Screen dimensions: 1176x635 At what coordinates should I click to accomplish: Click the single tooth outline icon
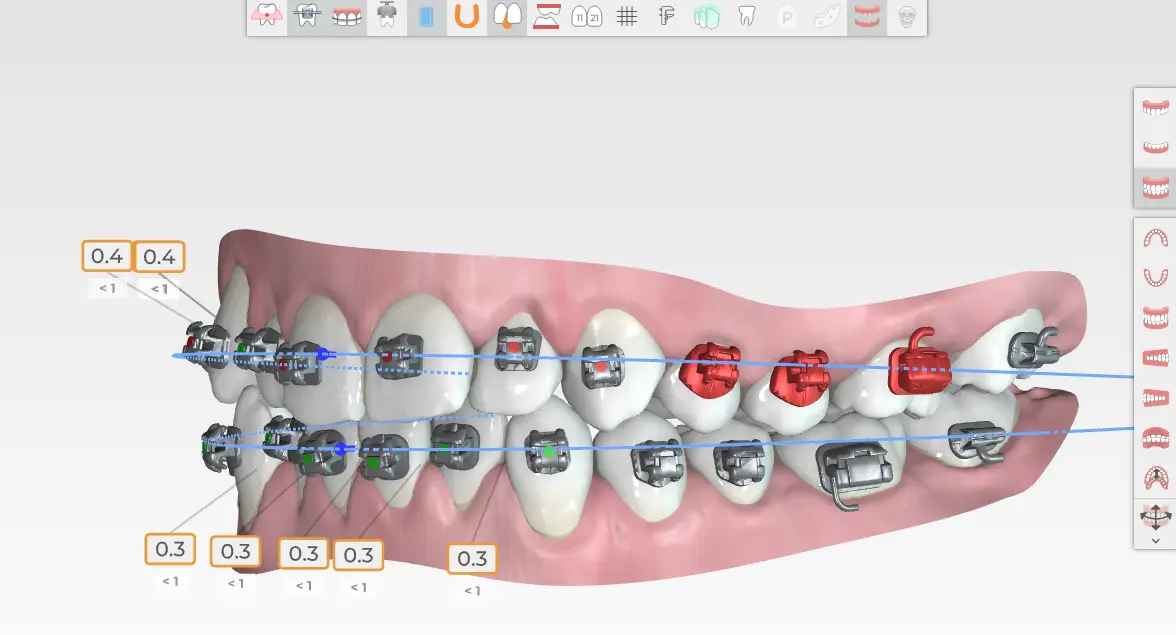coord(747,17)
